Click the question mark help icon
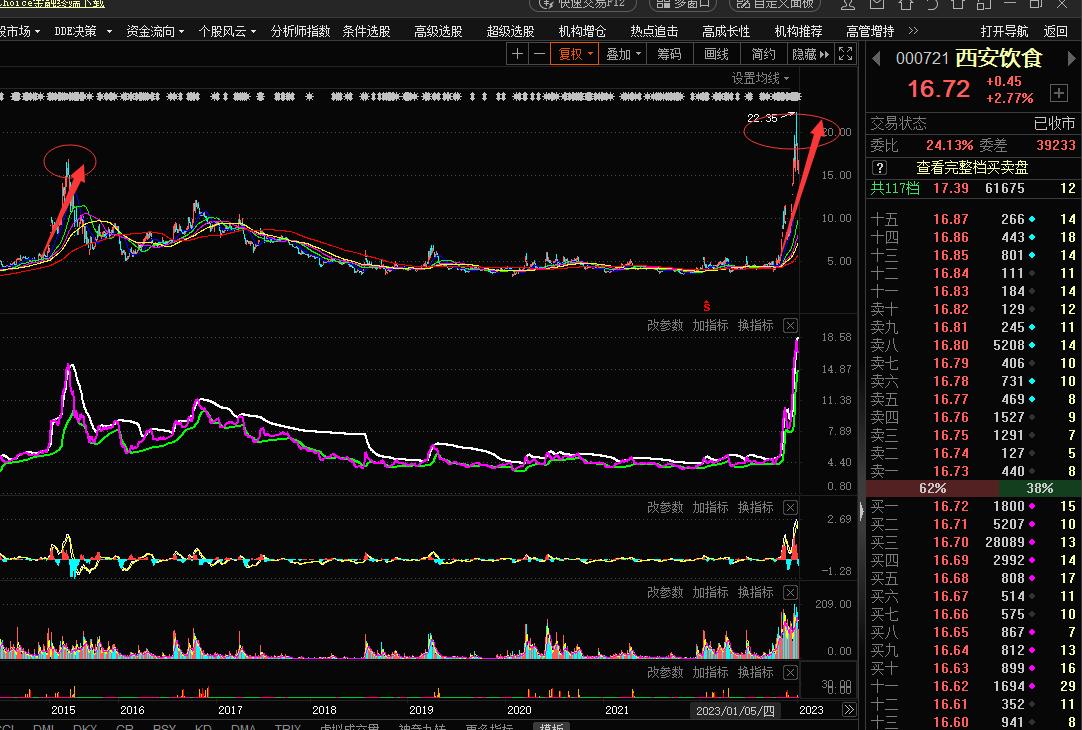 click(x=879, y=168)
